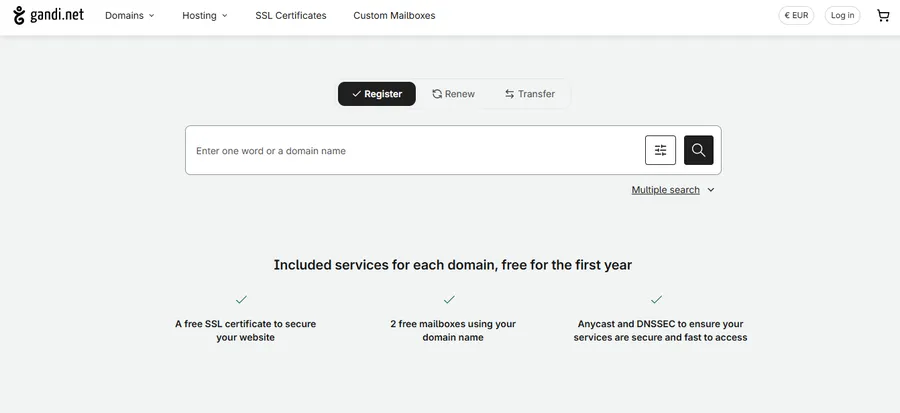Click '2 free mailboxes using your domain name' text

point(453,330)
